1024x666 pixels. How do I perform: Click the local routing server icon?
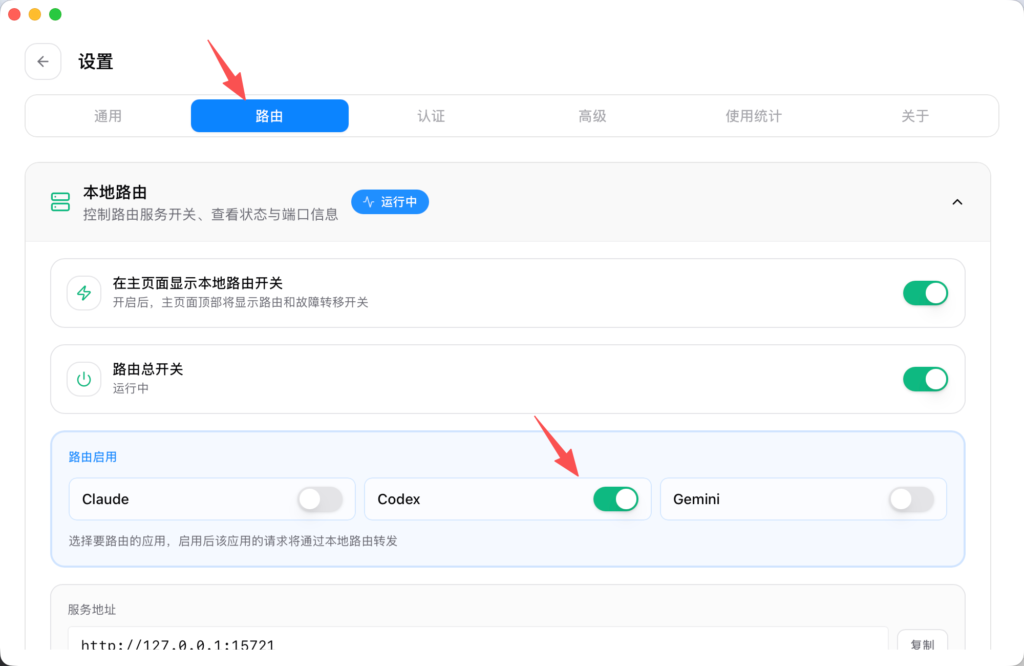(60, 202)
